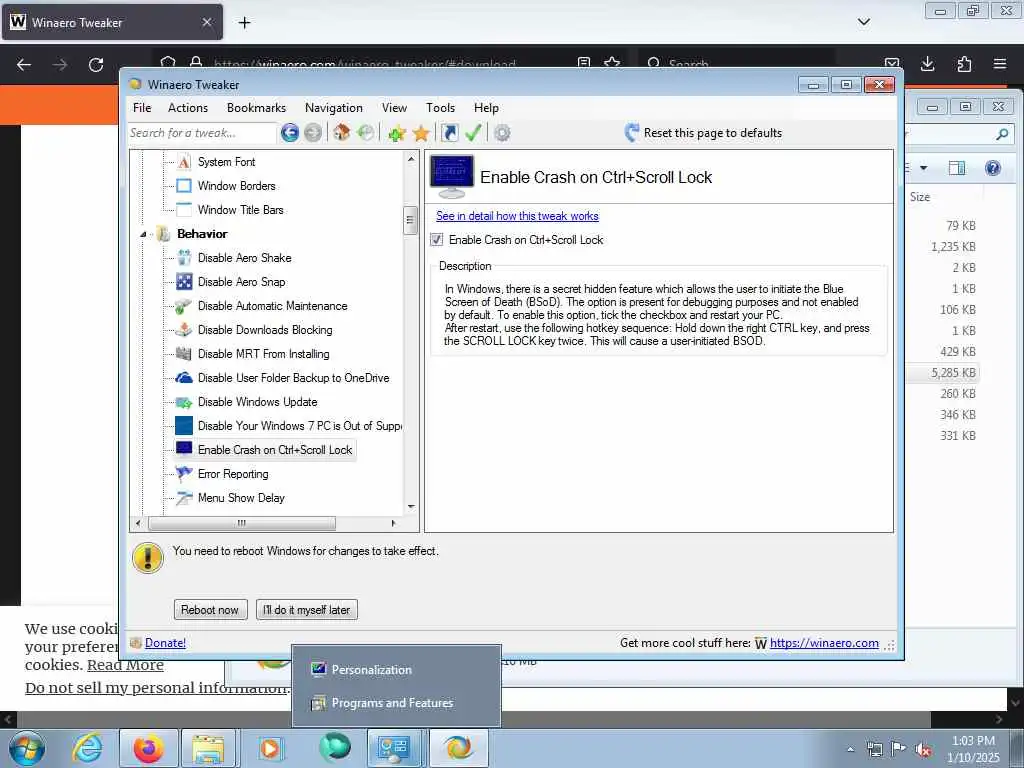The image size is (1024, 768).
Task: Open Firefox downloads arrow icon
Action: point(927,64)
